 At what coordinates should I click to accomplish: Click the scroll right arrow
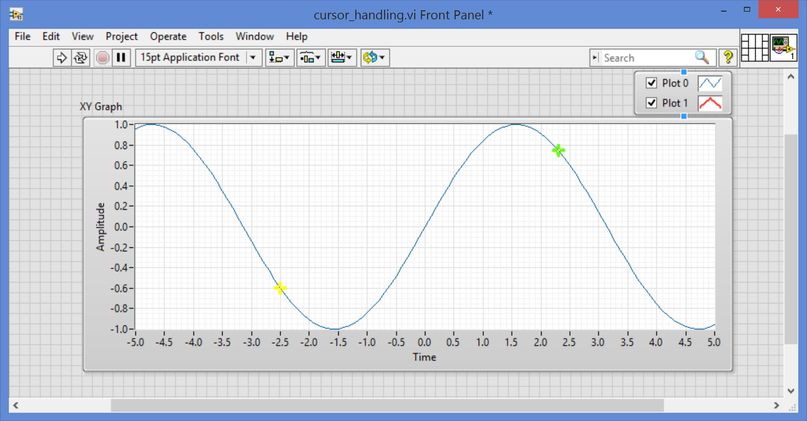pyautogui.click(x=777, y=406)
